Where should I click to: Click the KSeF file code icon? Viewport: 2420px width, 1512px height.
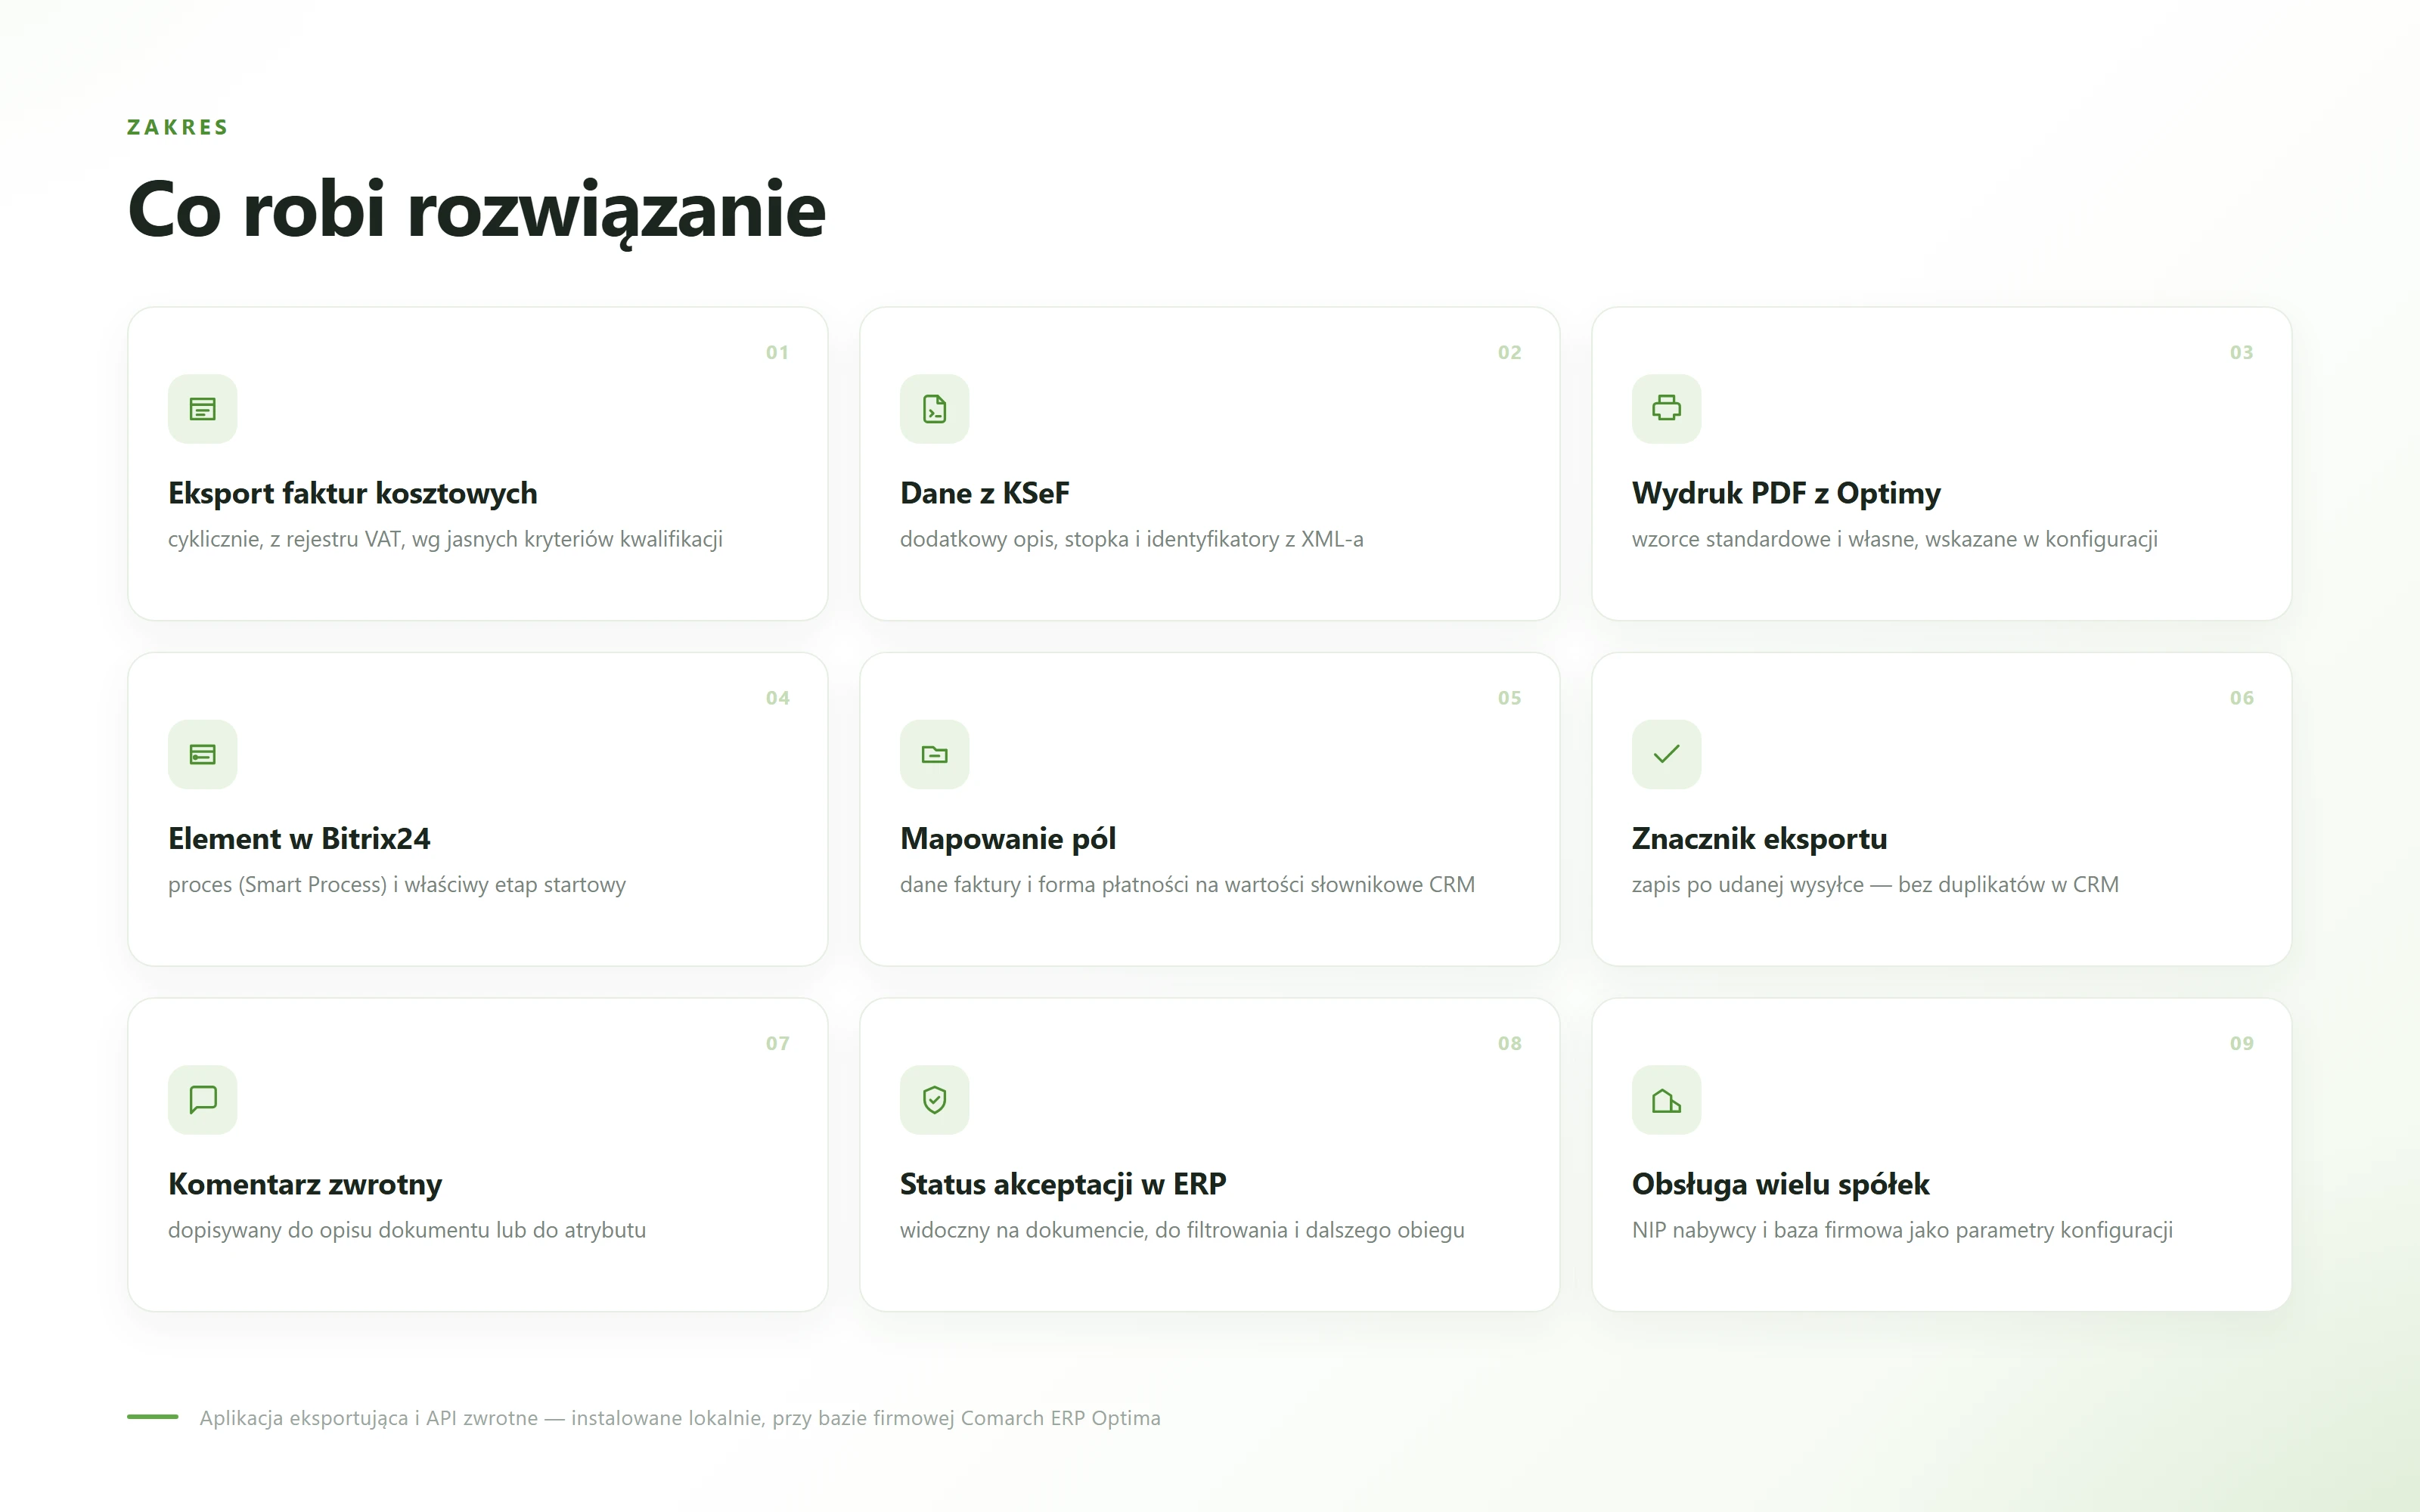935,409
